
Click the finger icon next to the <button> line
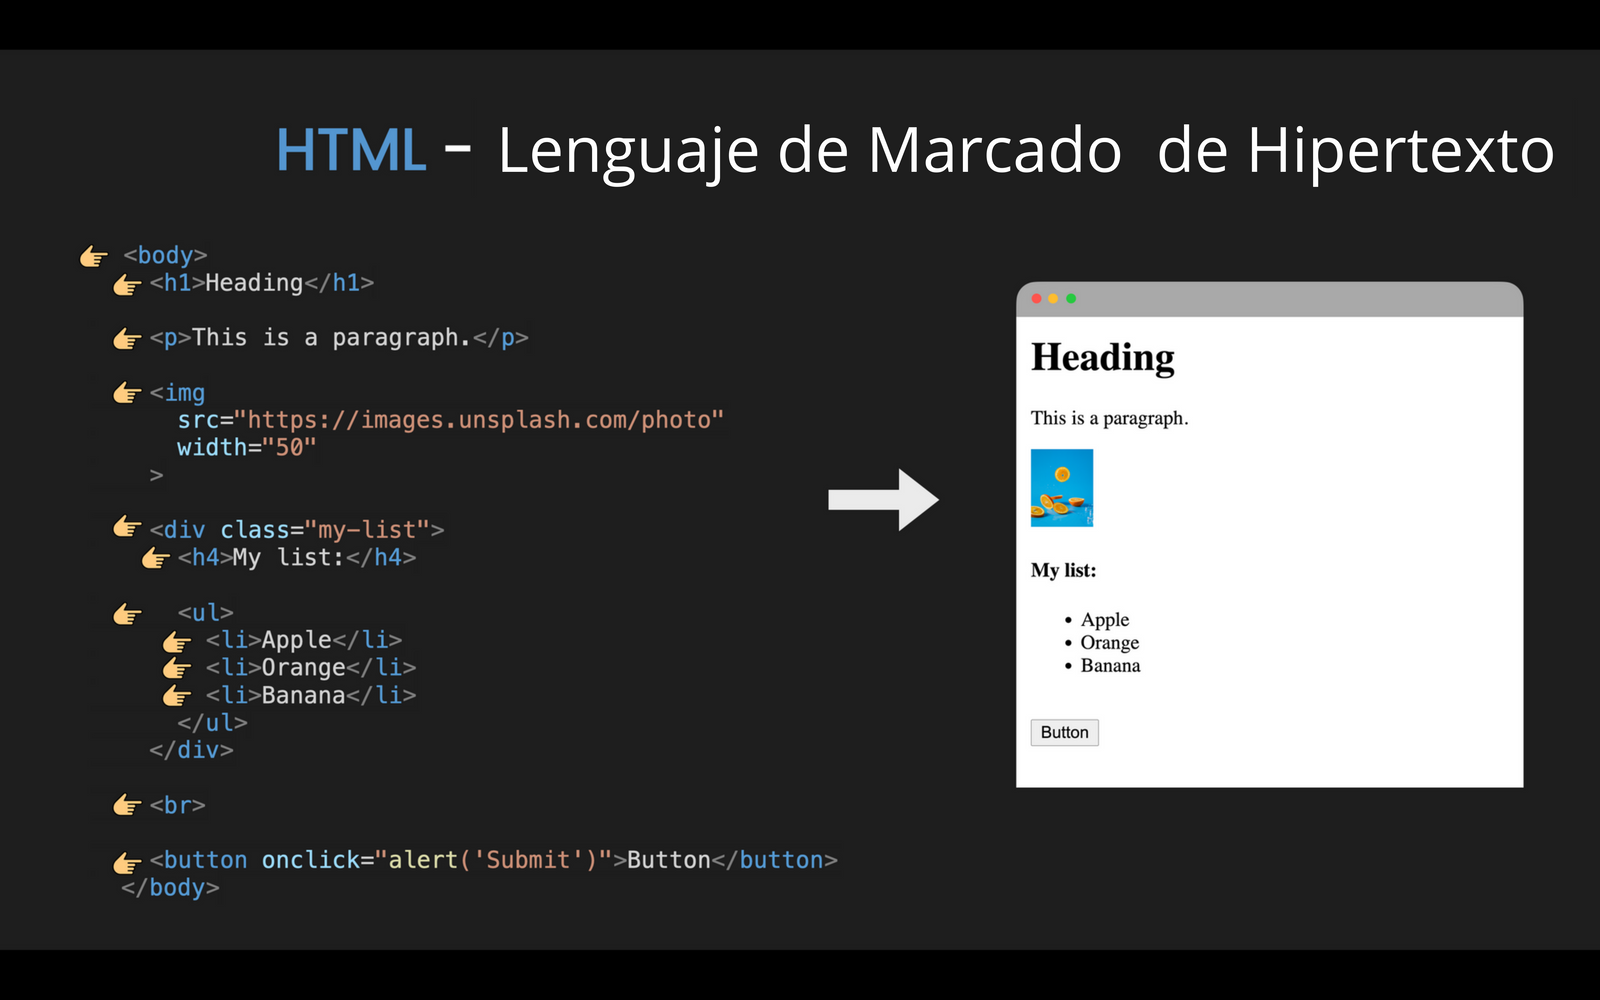coord(128,861)
